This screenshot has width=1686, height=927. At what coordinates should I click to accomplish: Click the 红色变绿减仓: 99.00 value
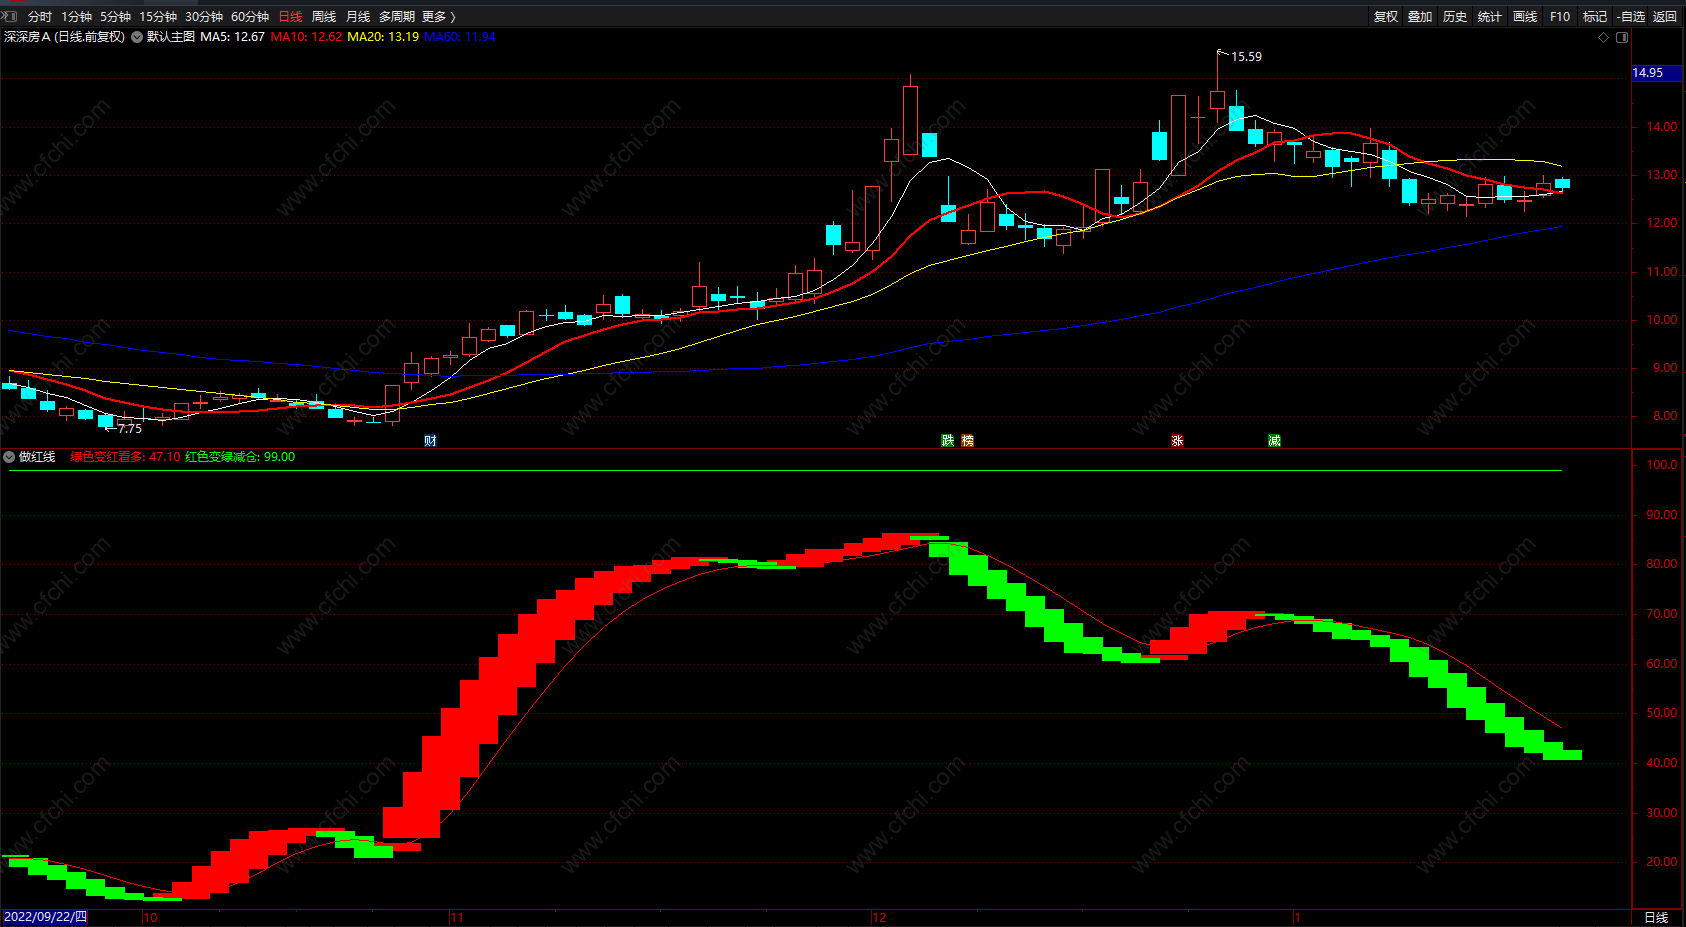tap(240, 457)
